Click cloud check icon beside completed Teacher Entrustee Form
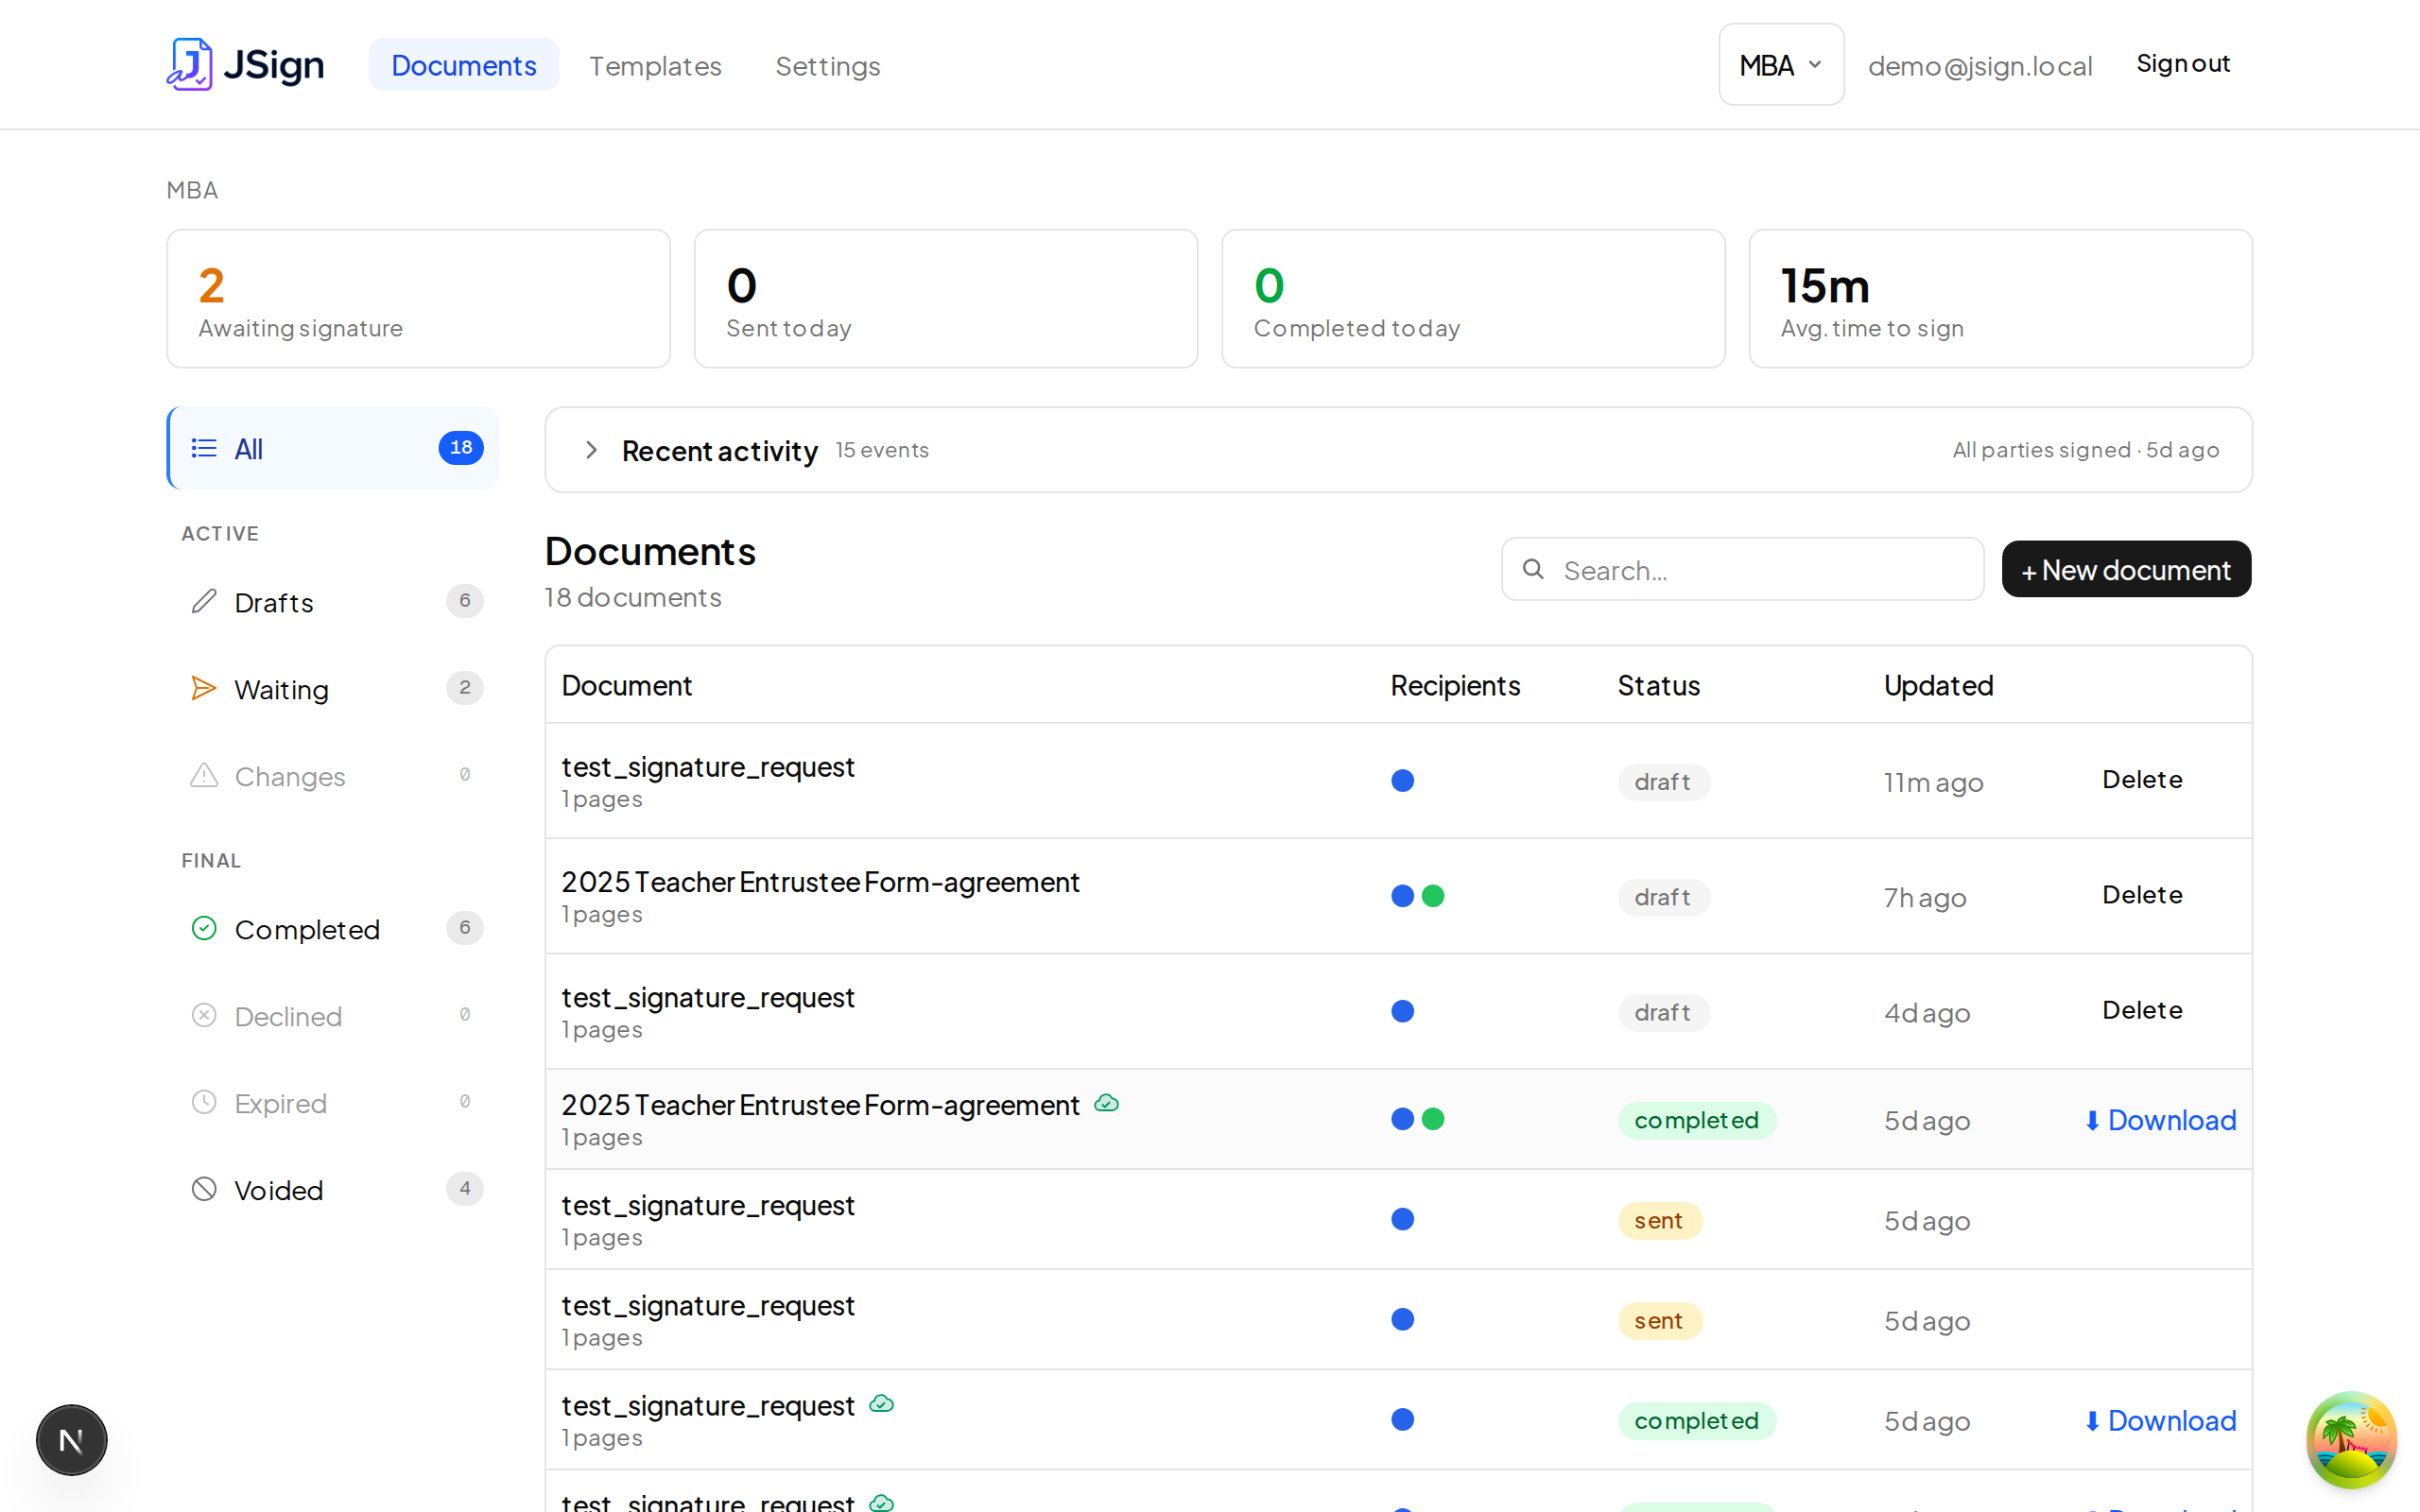This screenshot has height=1512, width=2420. pos(1106,1103)
